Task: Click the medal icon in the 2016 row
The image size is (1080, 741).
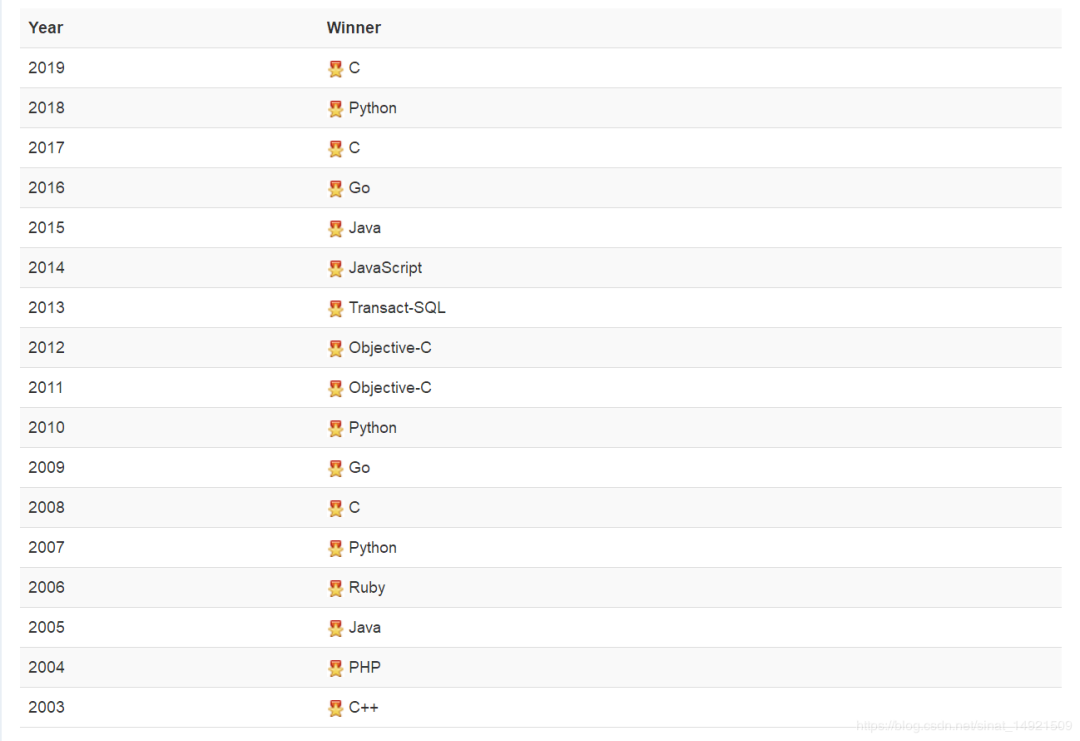Action: [335, 188]
